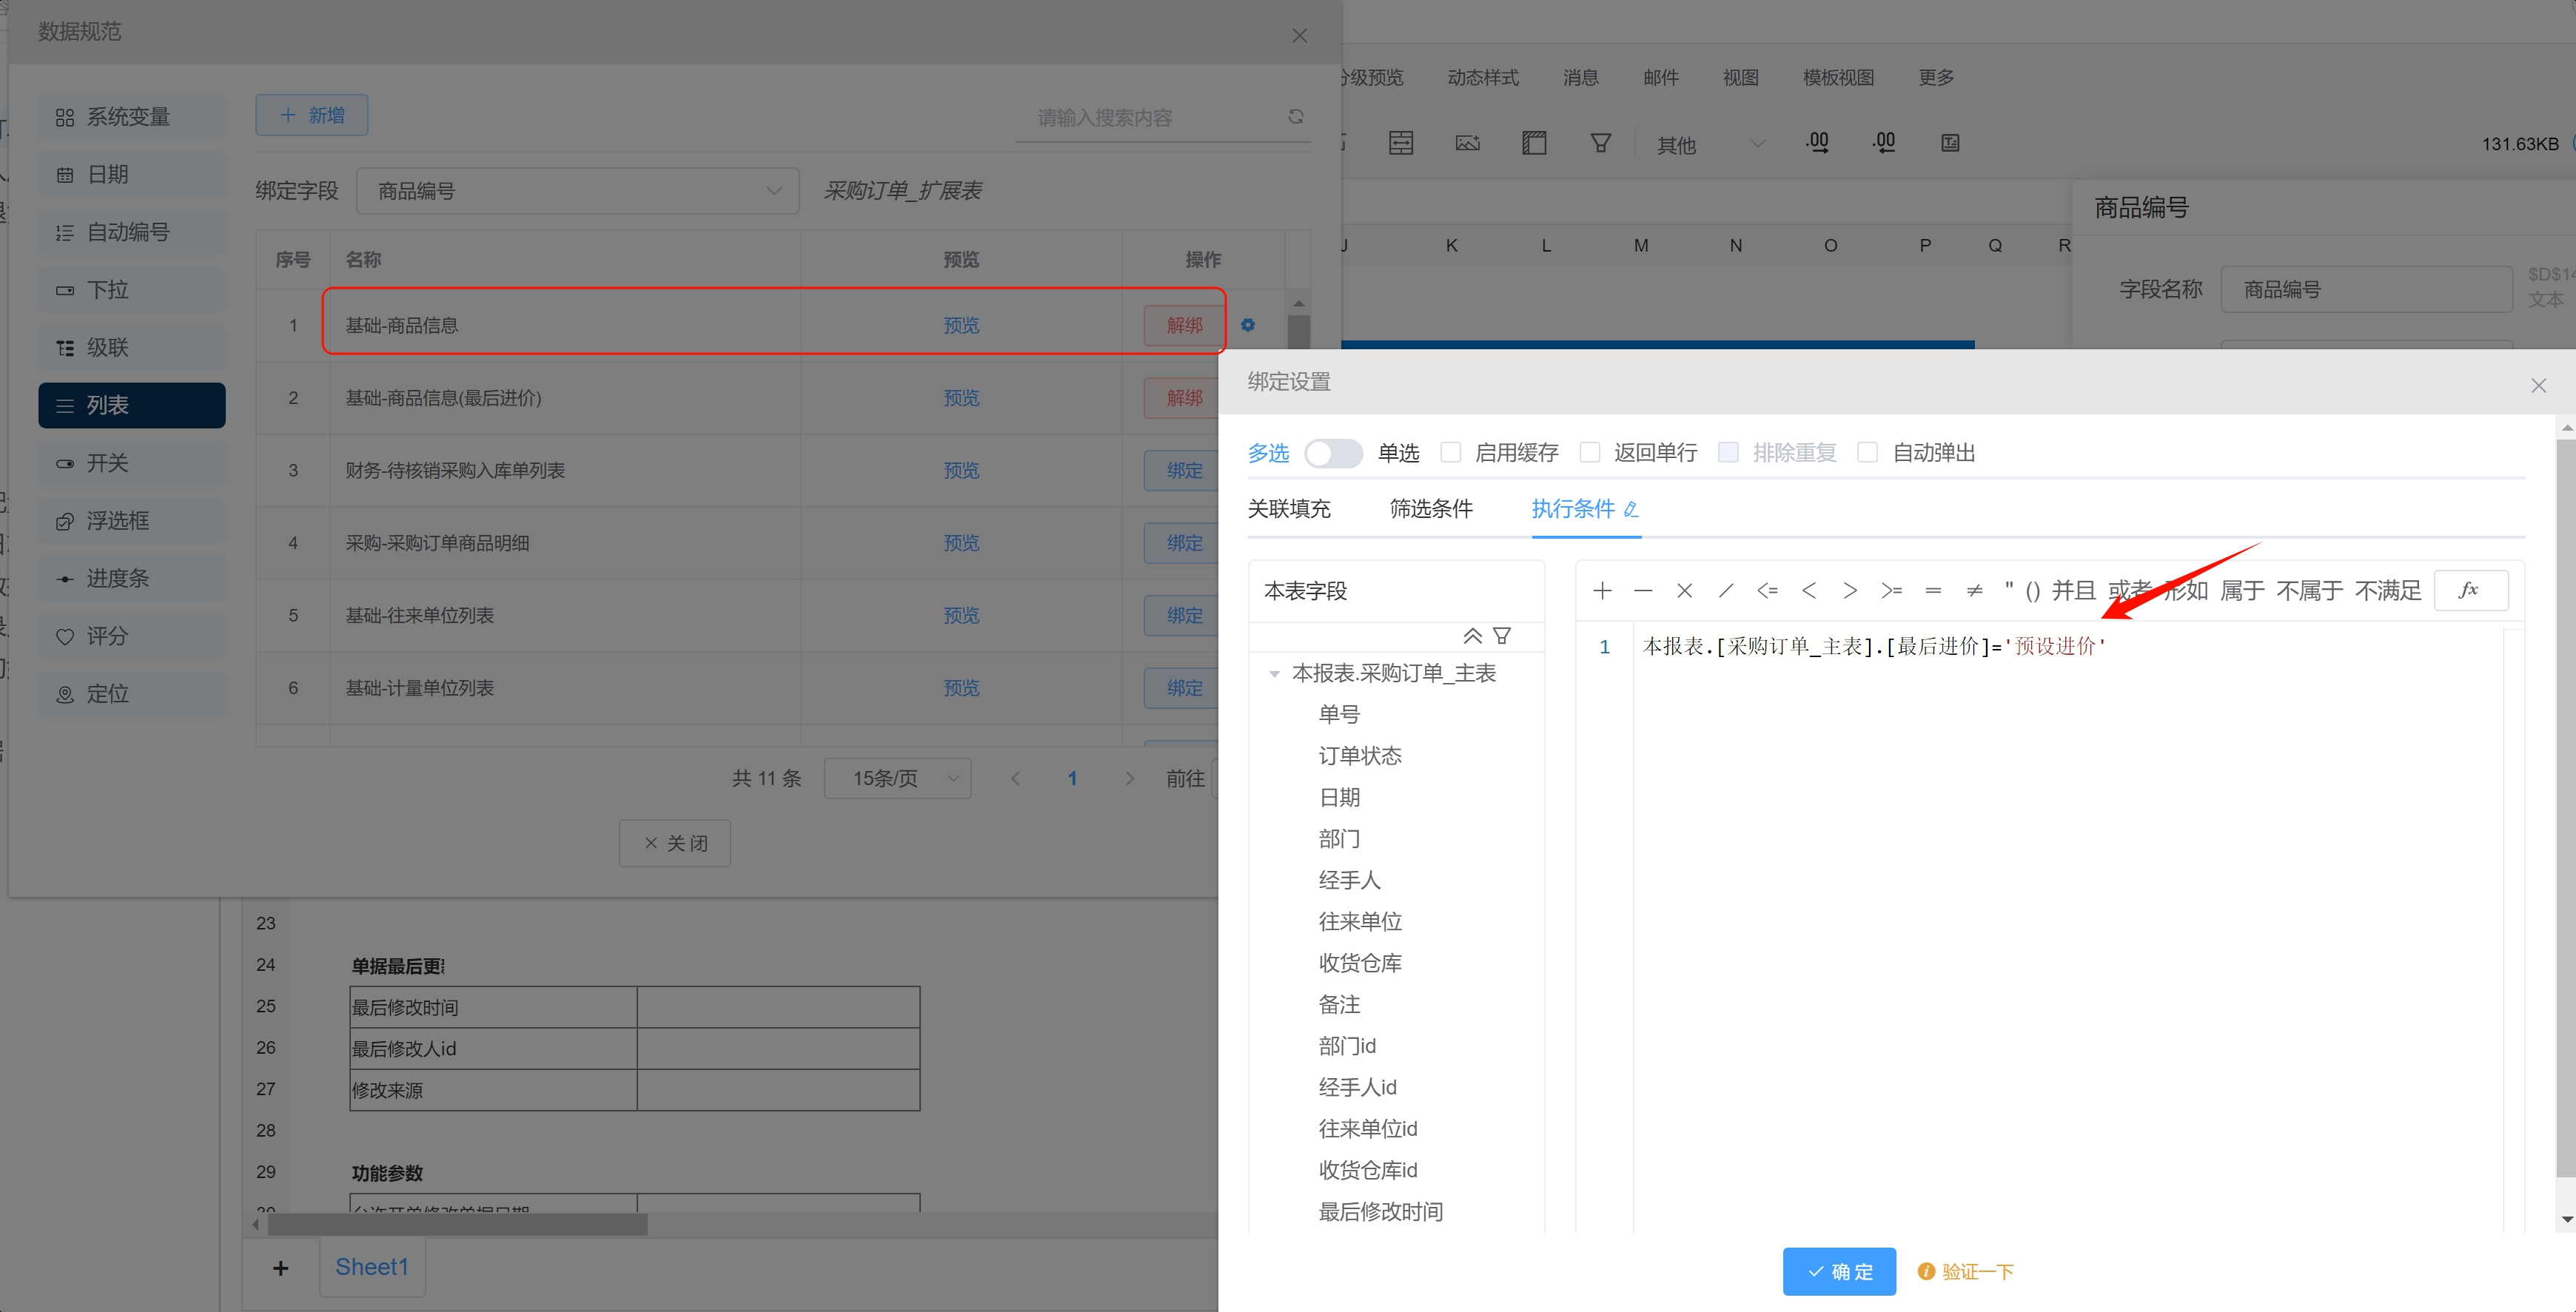Click the filter funnel icon in spreadsheet toolbar
This screenshot has width=2576, height=1312.
click(x=1600, y=143)
